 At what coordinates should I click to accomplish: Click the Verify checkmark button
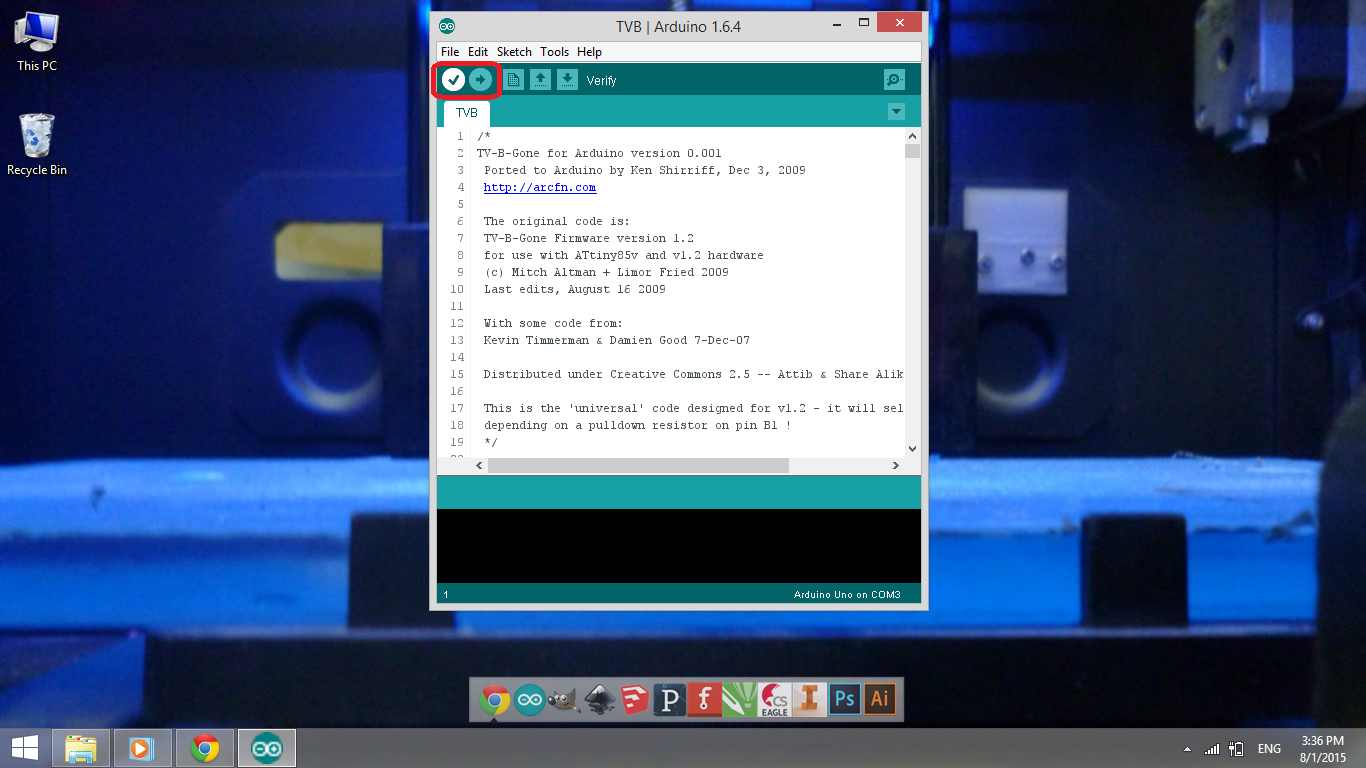click(453, 80)
